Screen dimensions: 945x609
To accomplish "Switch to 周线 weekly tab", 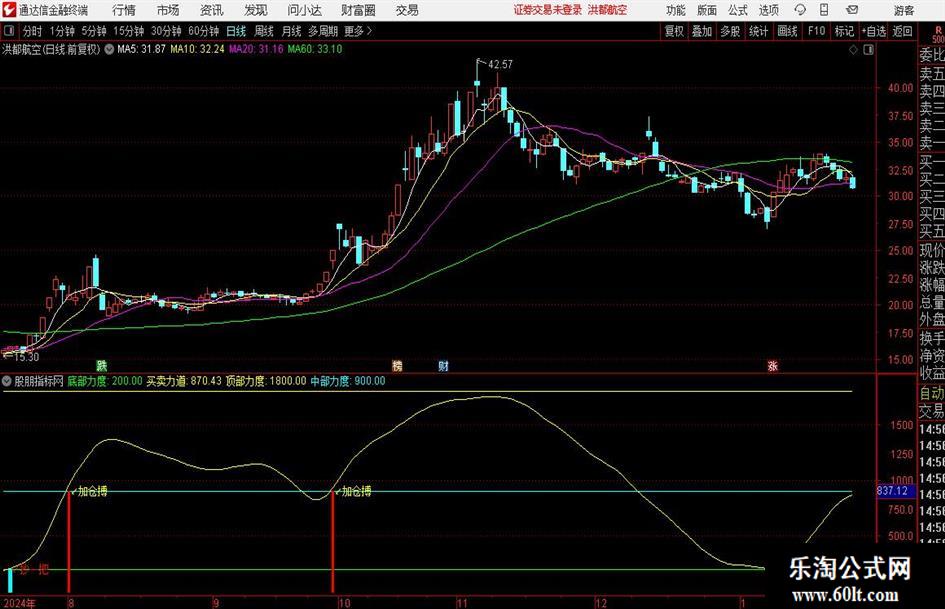I will (x=263, y=31).
